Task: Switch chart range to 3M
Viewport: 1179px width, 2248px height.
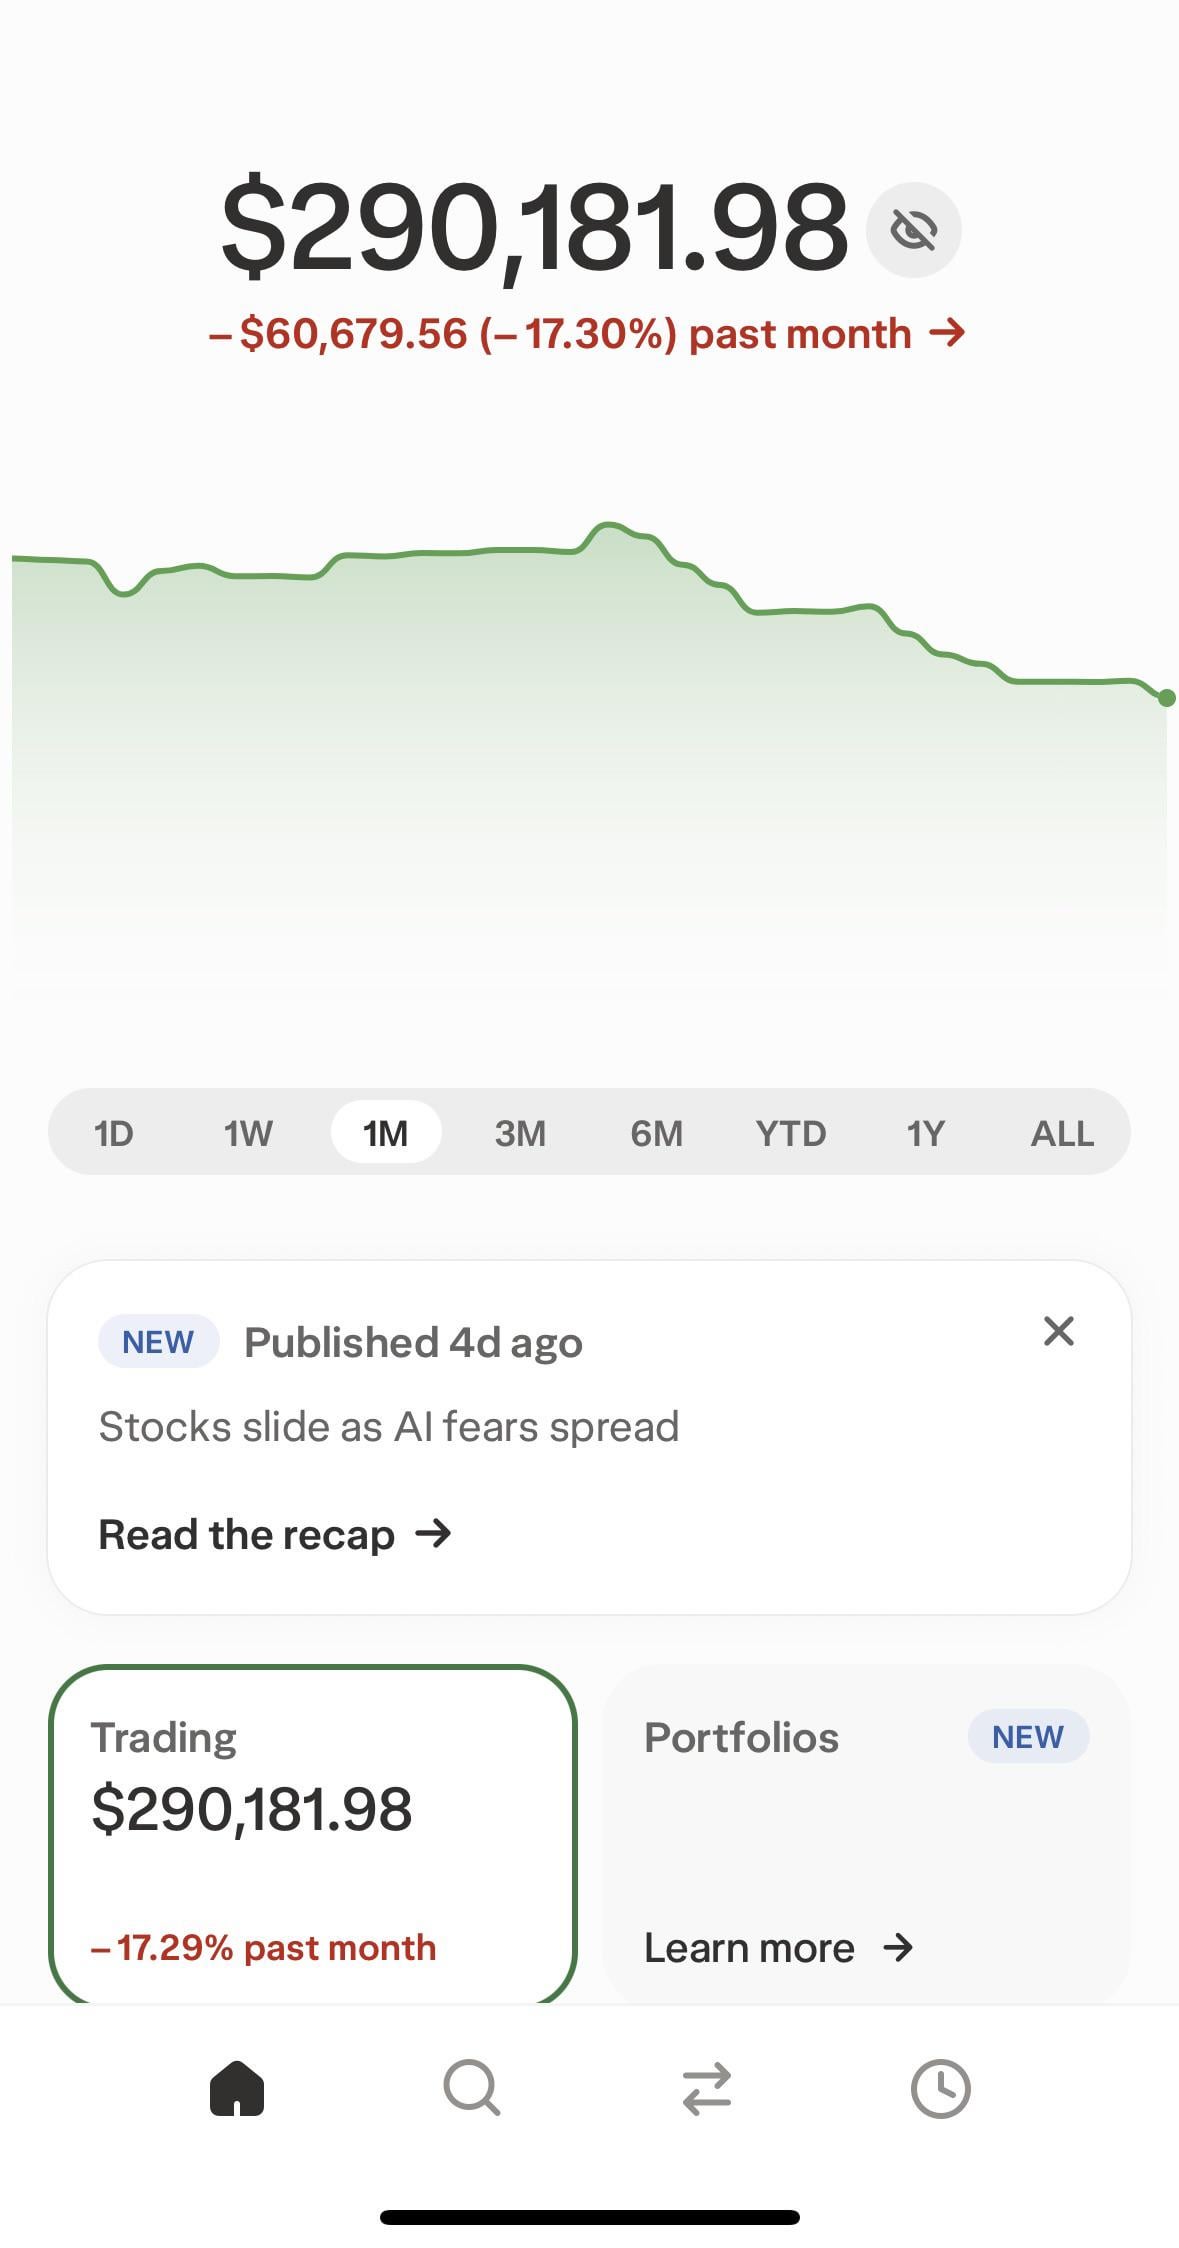Action: pyautogui.click(x=520, y=1133)
